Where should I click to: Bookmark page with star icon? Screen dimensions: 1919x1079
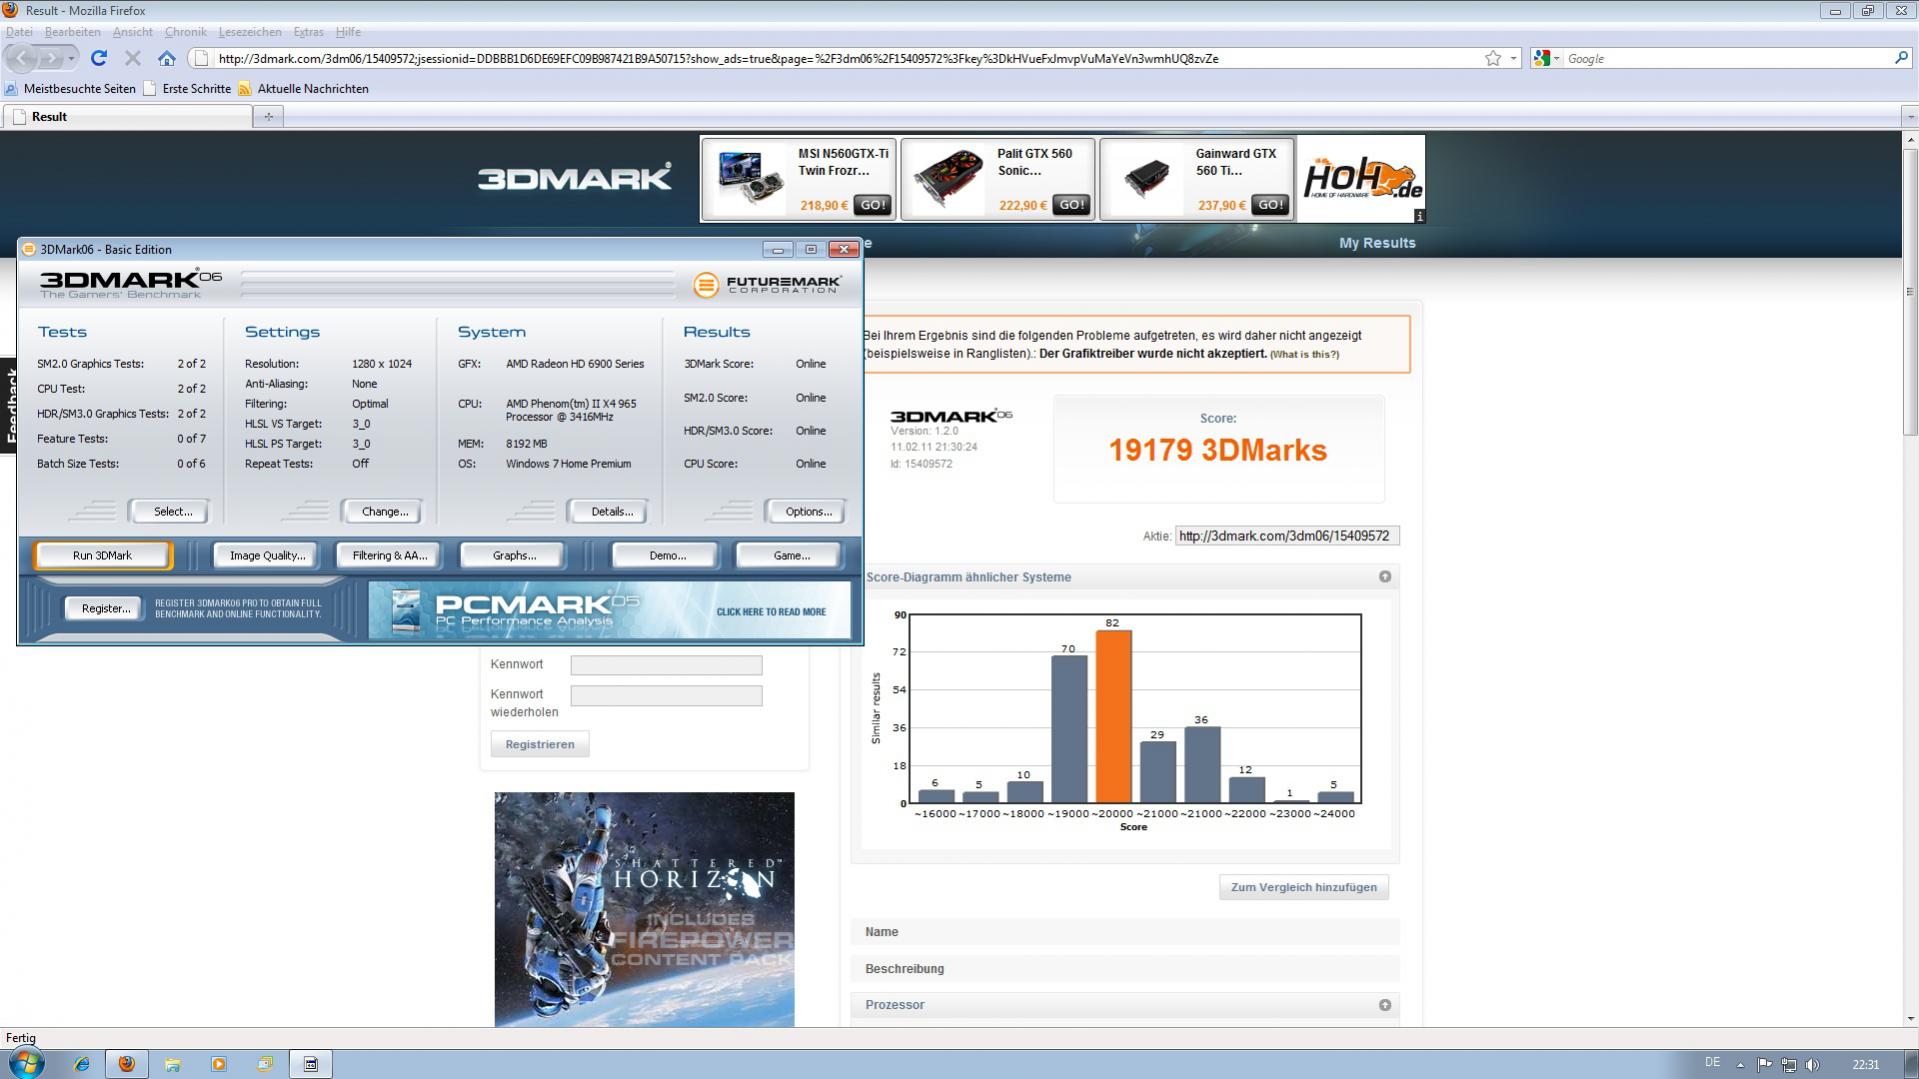click(1493, 58)
